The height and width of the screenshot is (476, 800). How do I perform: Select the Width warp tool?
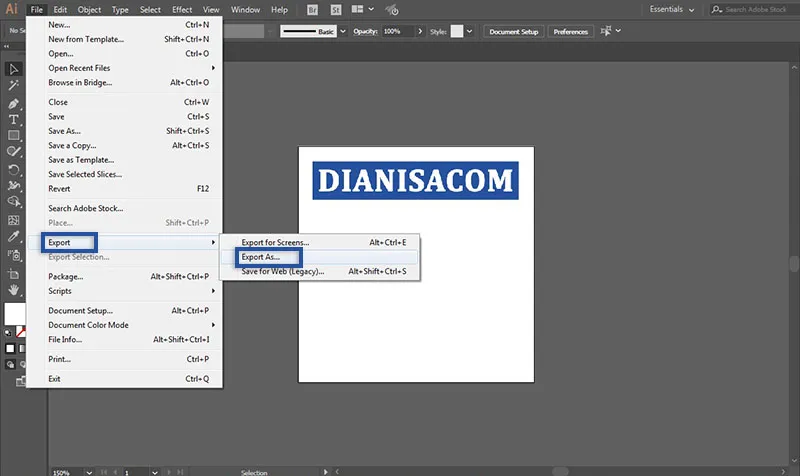[x=14, y=185]
